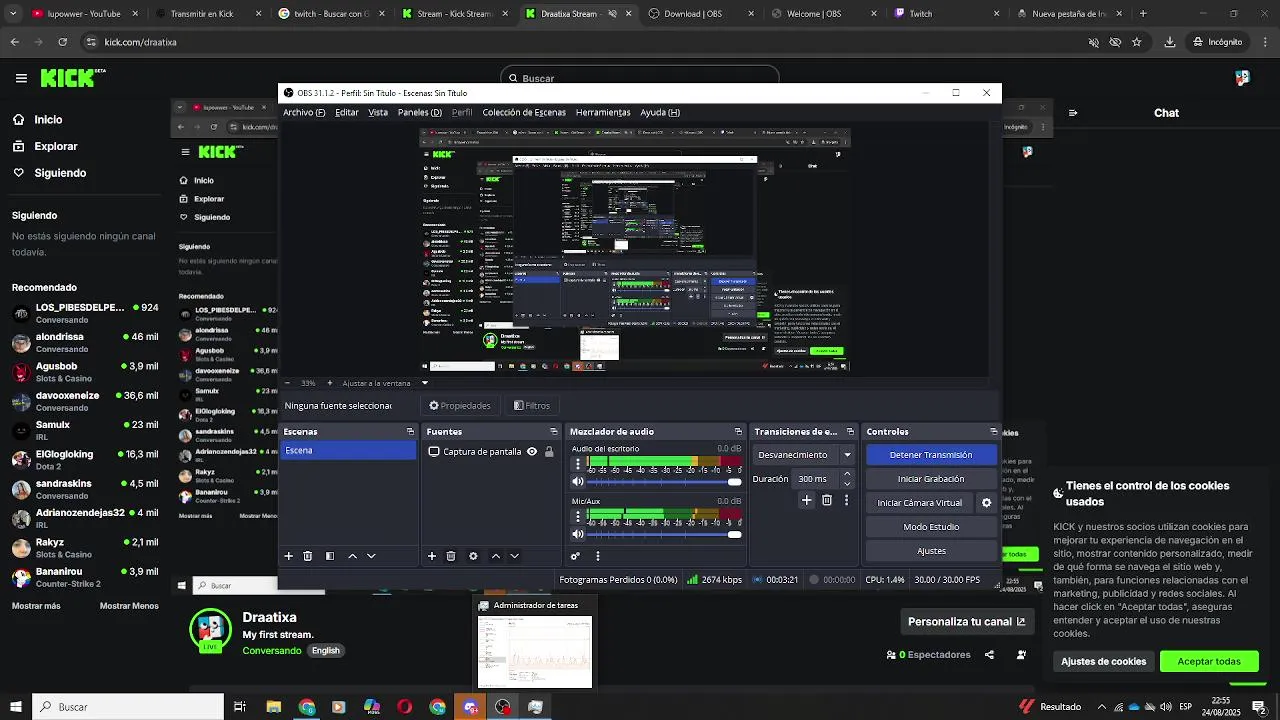
Task: Click Kick Buscar search field
Action: 640,78
